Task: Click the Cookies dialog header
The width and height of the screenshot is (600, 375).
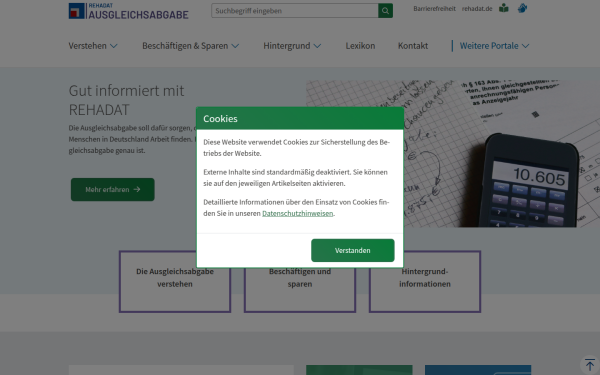Action: pyautogui.click(x=300, y=118)
